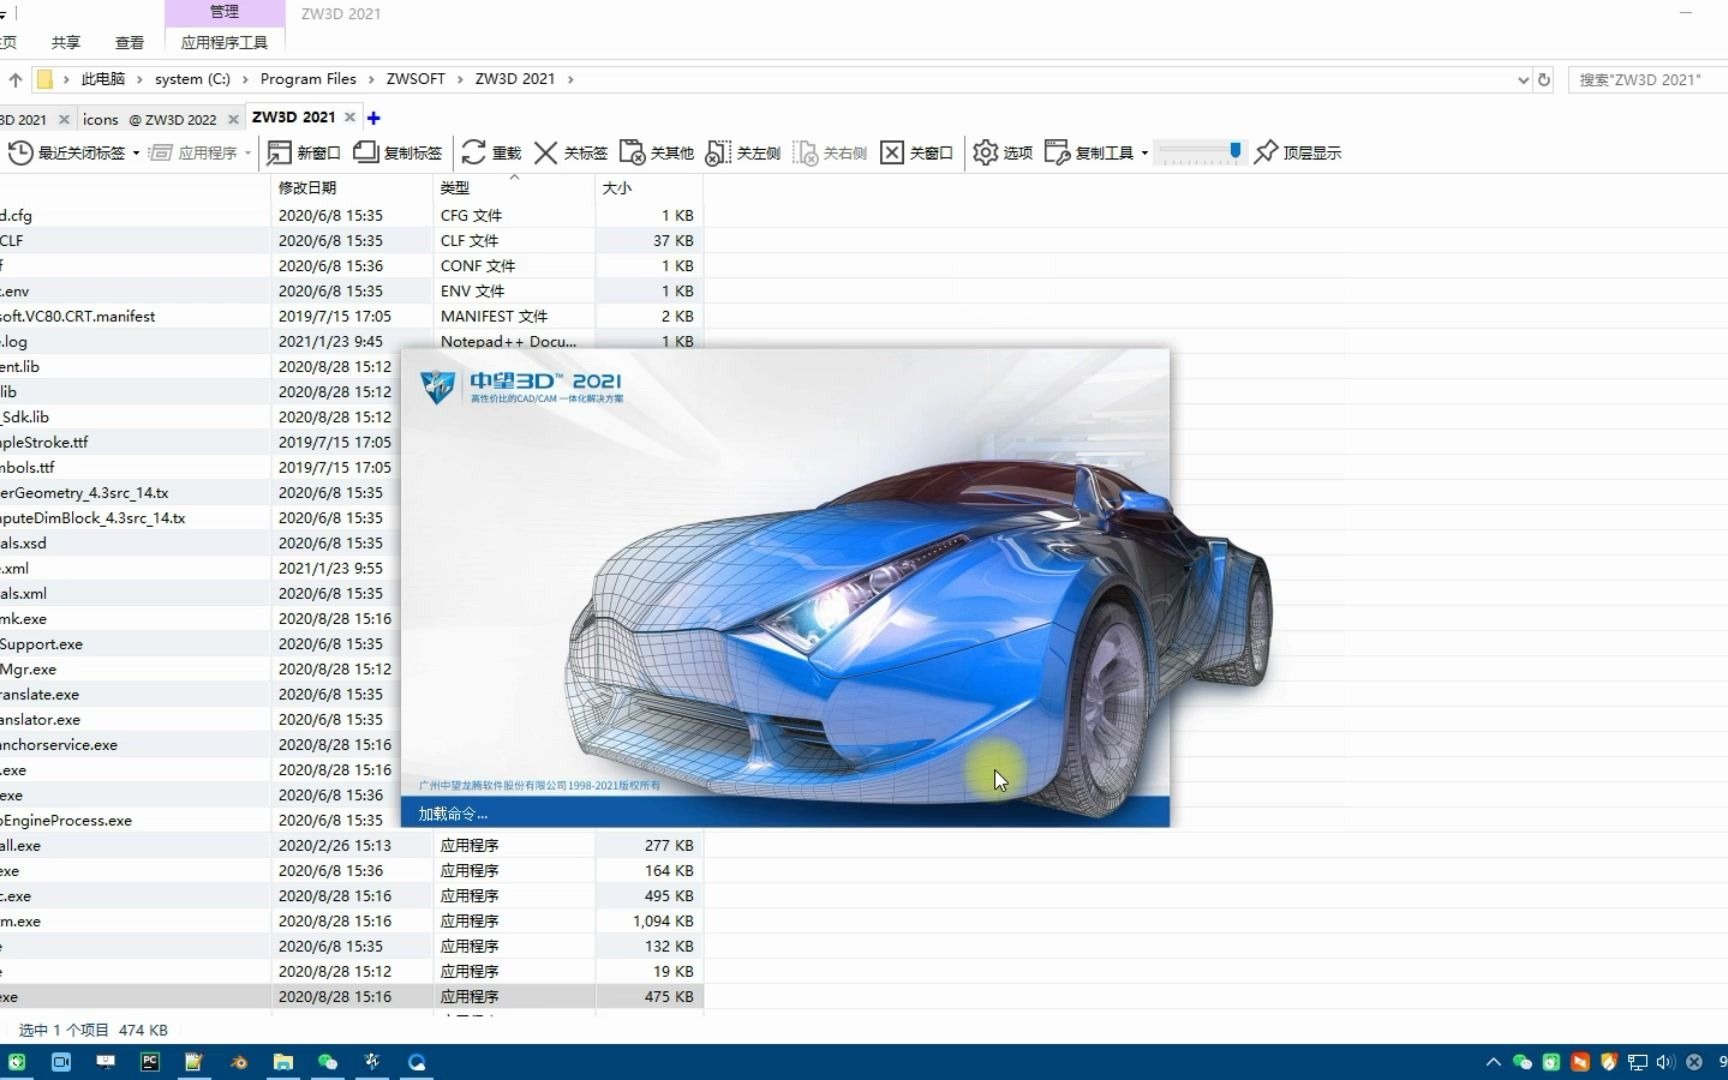Switch to icons @ ZW3D 2022 tab
This screenshot has width=1728, height=1080.
(149, 119)
